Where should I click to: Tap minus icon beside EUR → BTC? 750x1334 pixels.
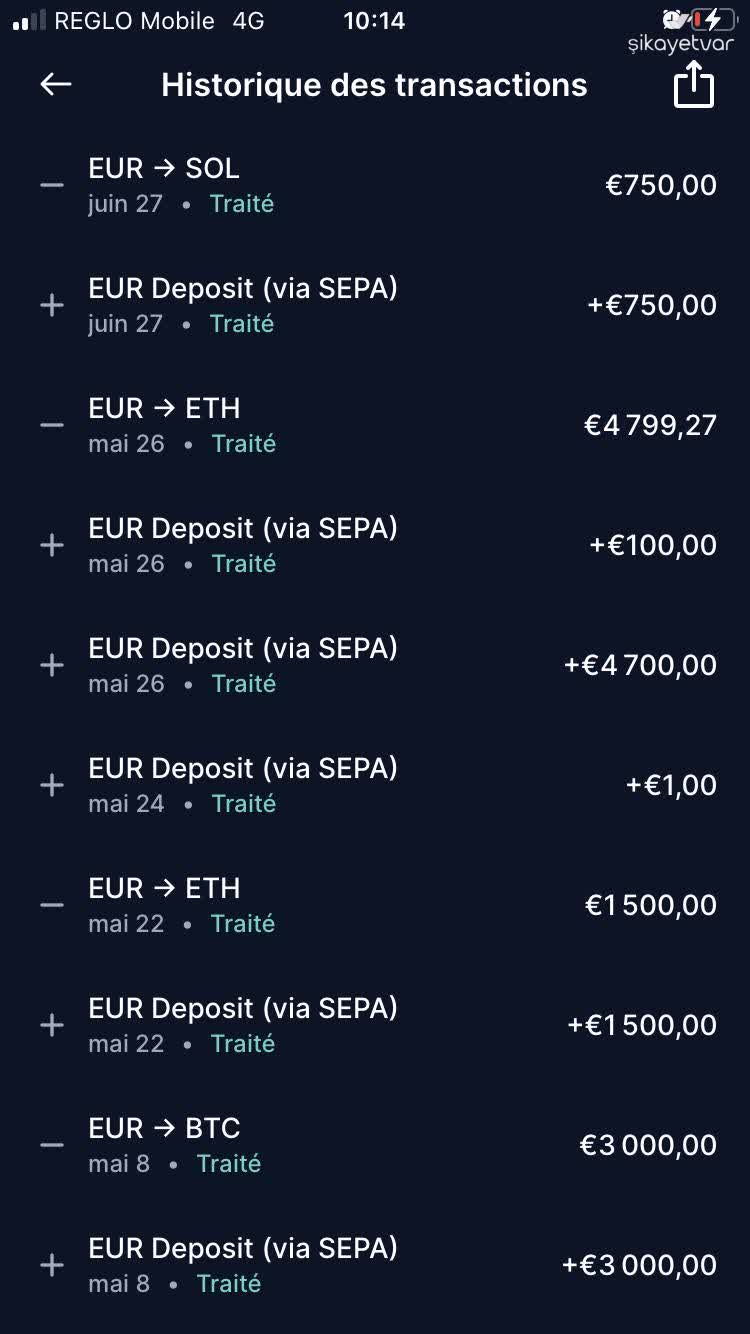point(52,1145)
